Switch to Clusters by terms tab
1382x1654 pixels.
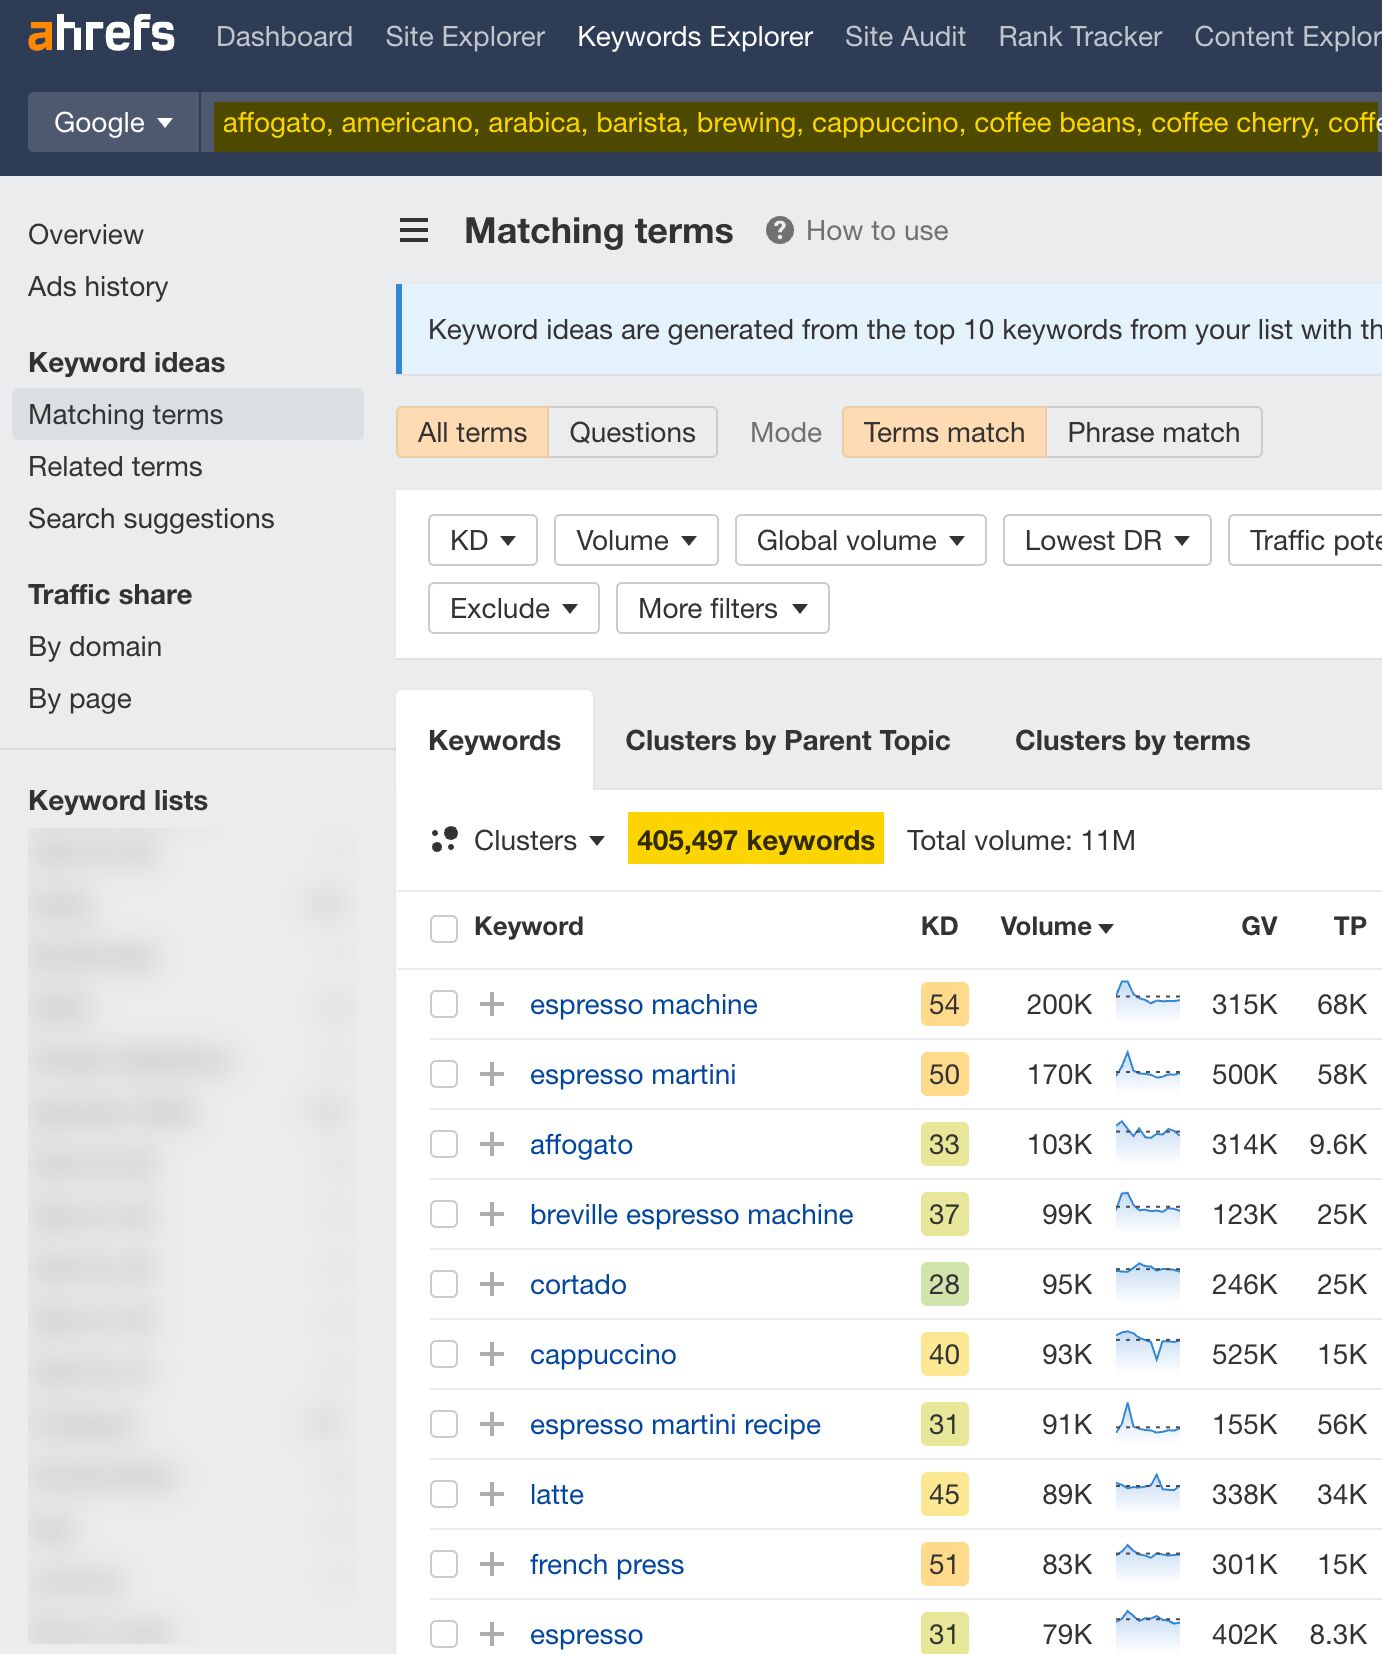coord(1132,740)
